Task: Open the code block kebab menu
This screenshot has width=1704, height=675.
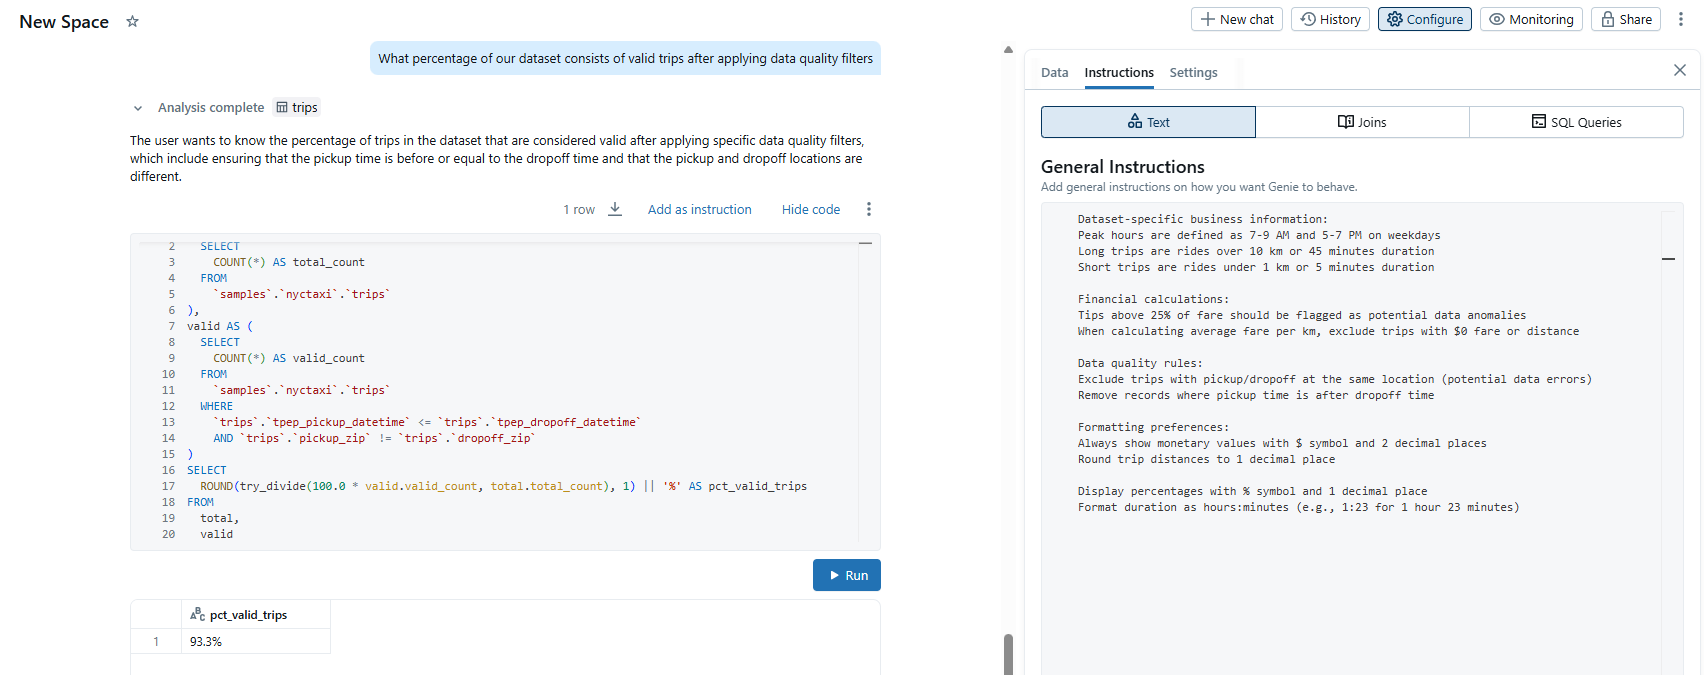Action: click(x=869, y=209)
